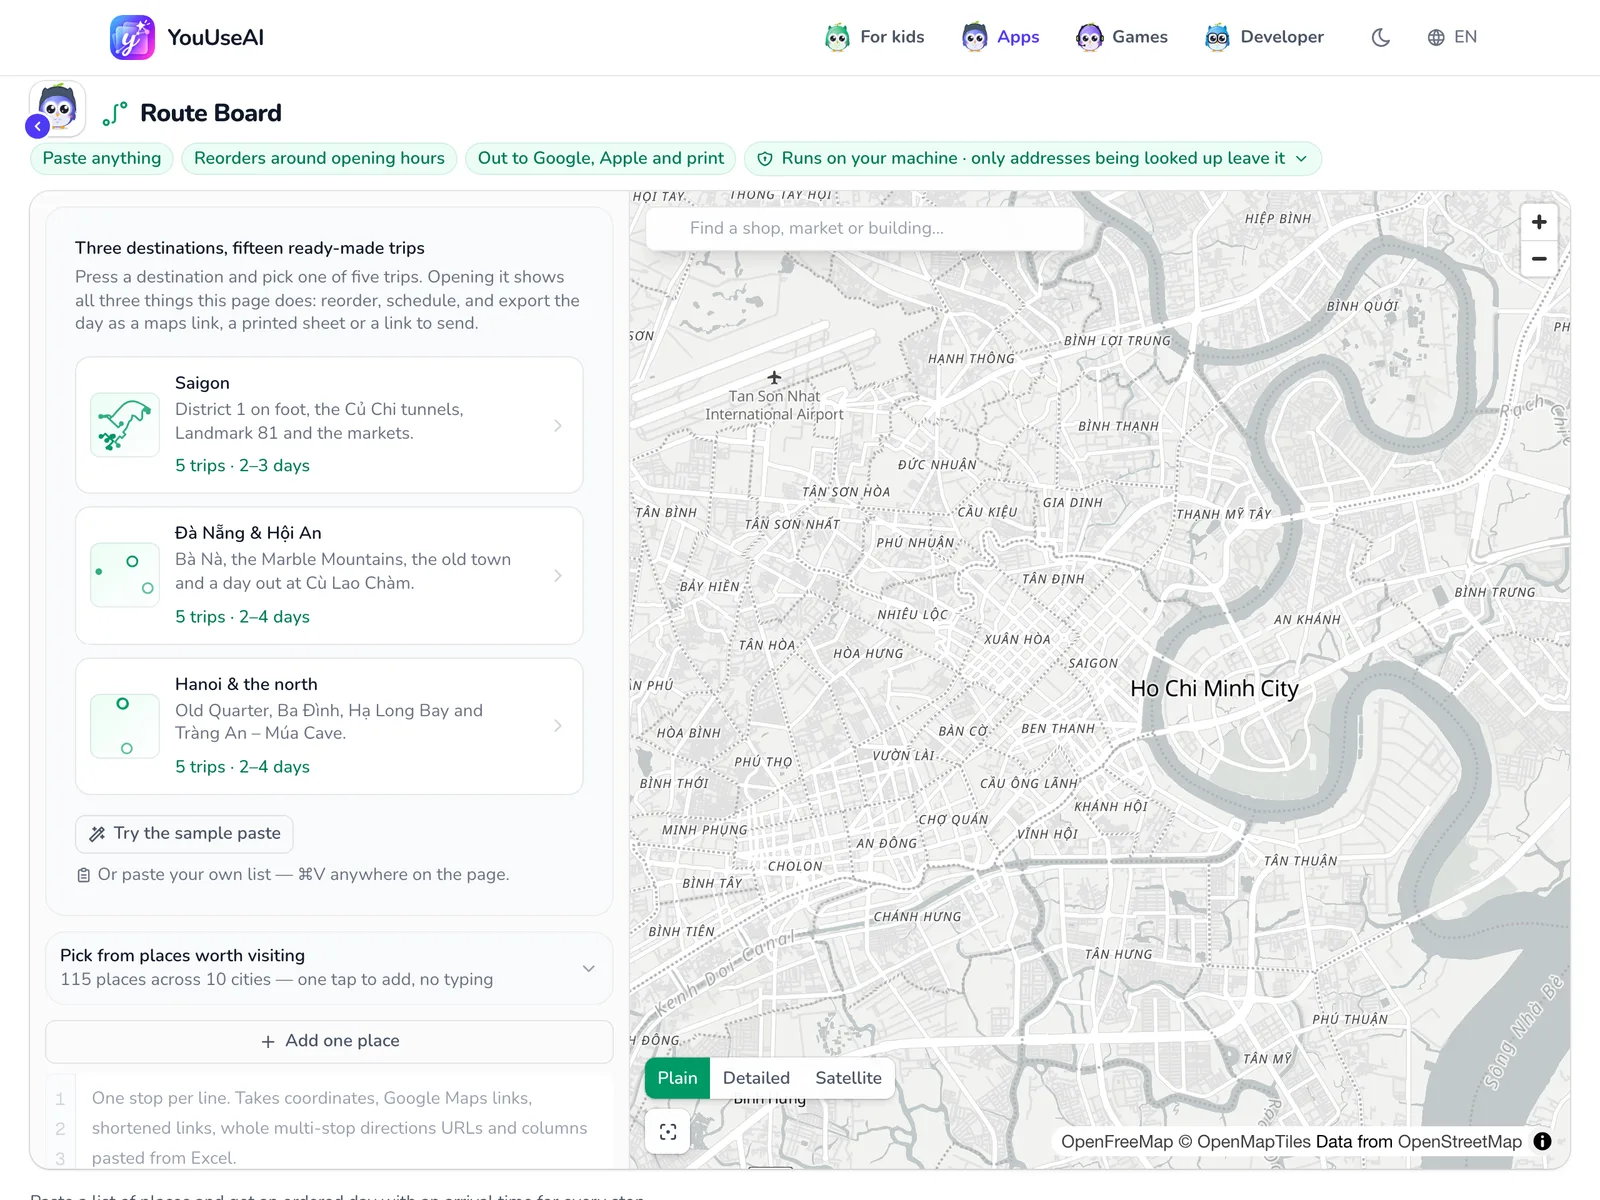The image size is (1600, 1200).
Task: Select Reorders around opening hours chip
Action: 319,158
